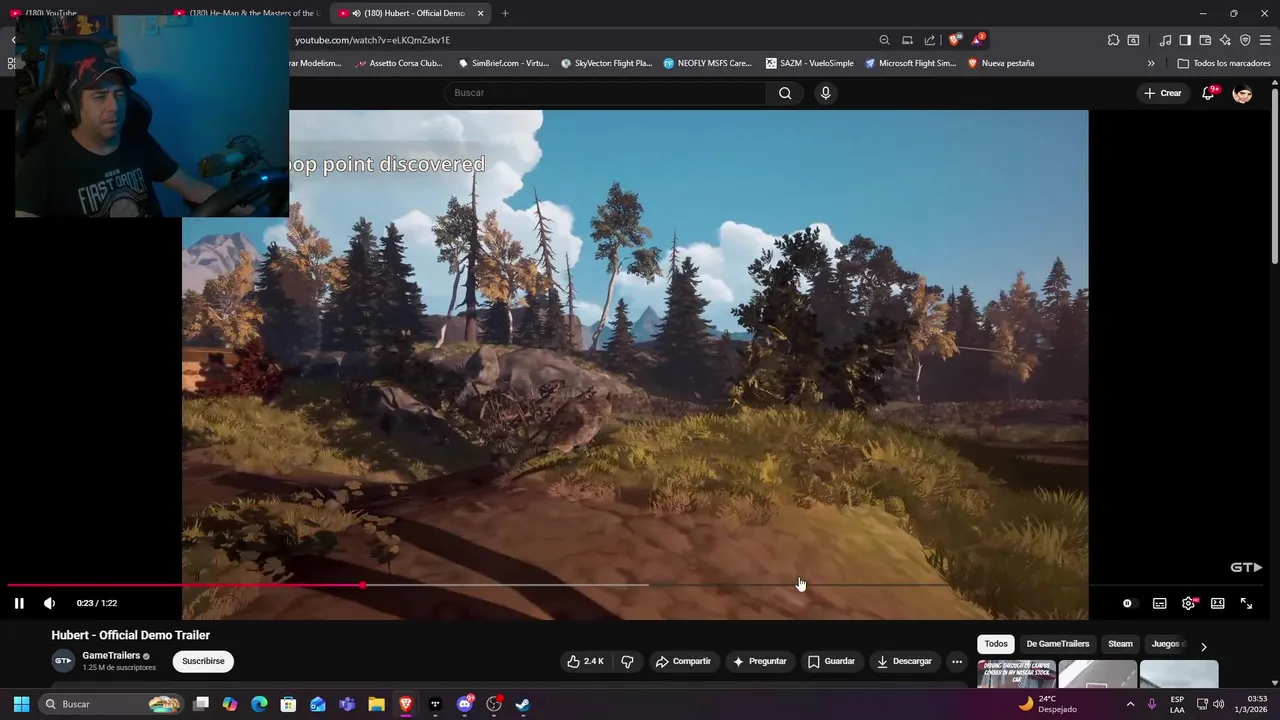Open the Brave Wallet icon
The height and width of the screenshot is (720, 1280).
coord(1205,40)
